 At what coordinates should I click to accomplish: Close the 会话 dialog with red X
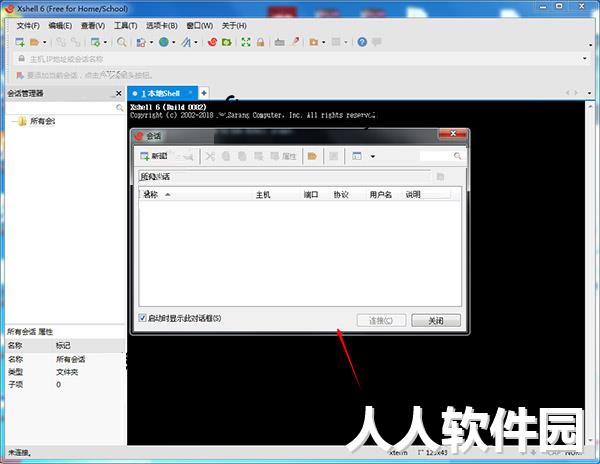(453, 134)
